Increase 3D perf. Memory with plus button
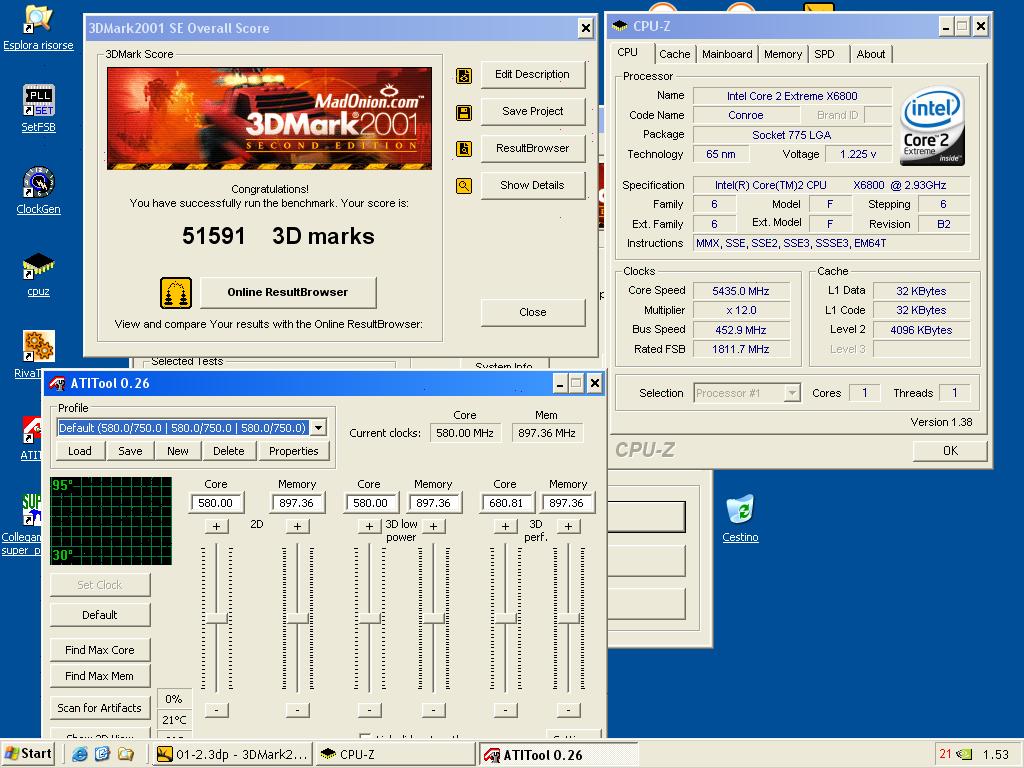1024x768 pixels. (568, 526)
